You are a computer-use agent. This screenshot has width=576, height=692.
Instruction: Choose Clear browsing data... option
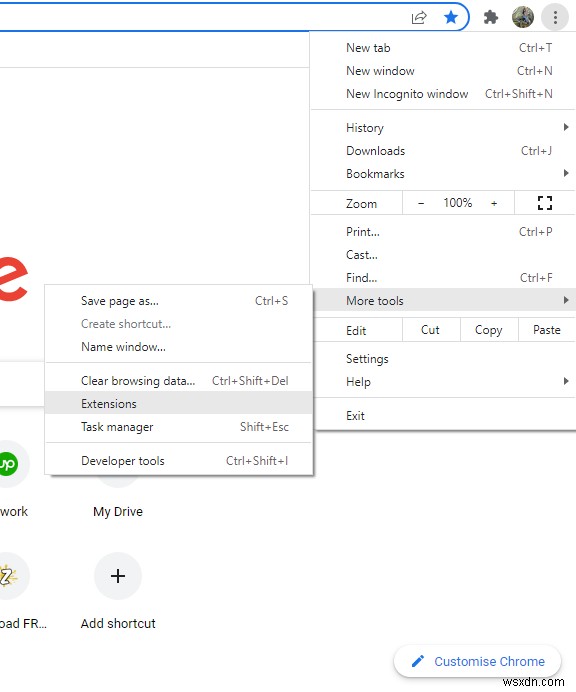click(x=179, y=380)
